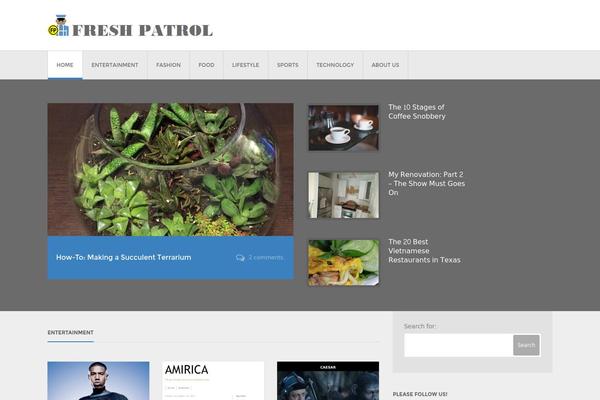View the 2 comments link
600x400 pixels.
pos(266,257)
